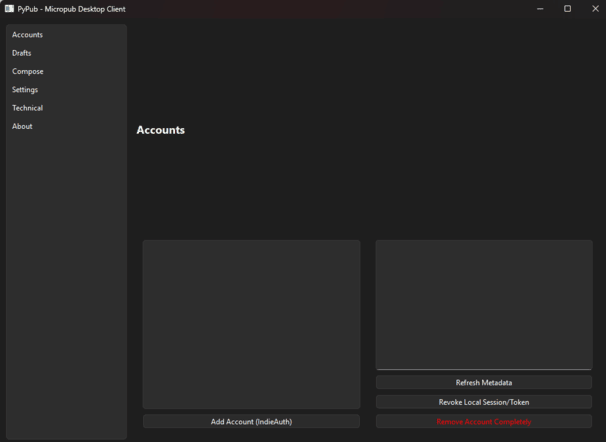Open the Accounts section in sidebar
Viewport: 606px width, 442px height.
(x=28, y=35)
